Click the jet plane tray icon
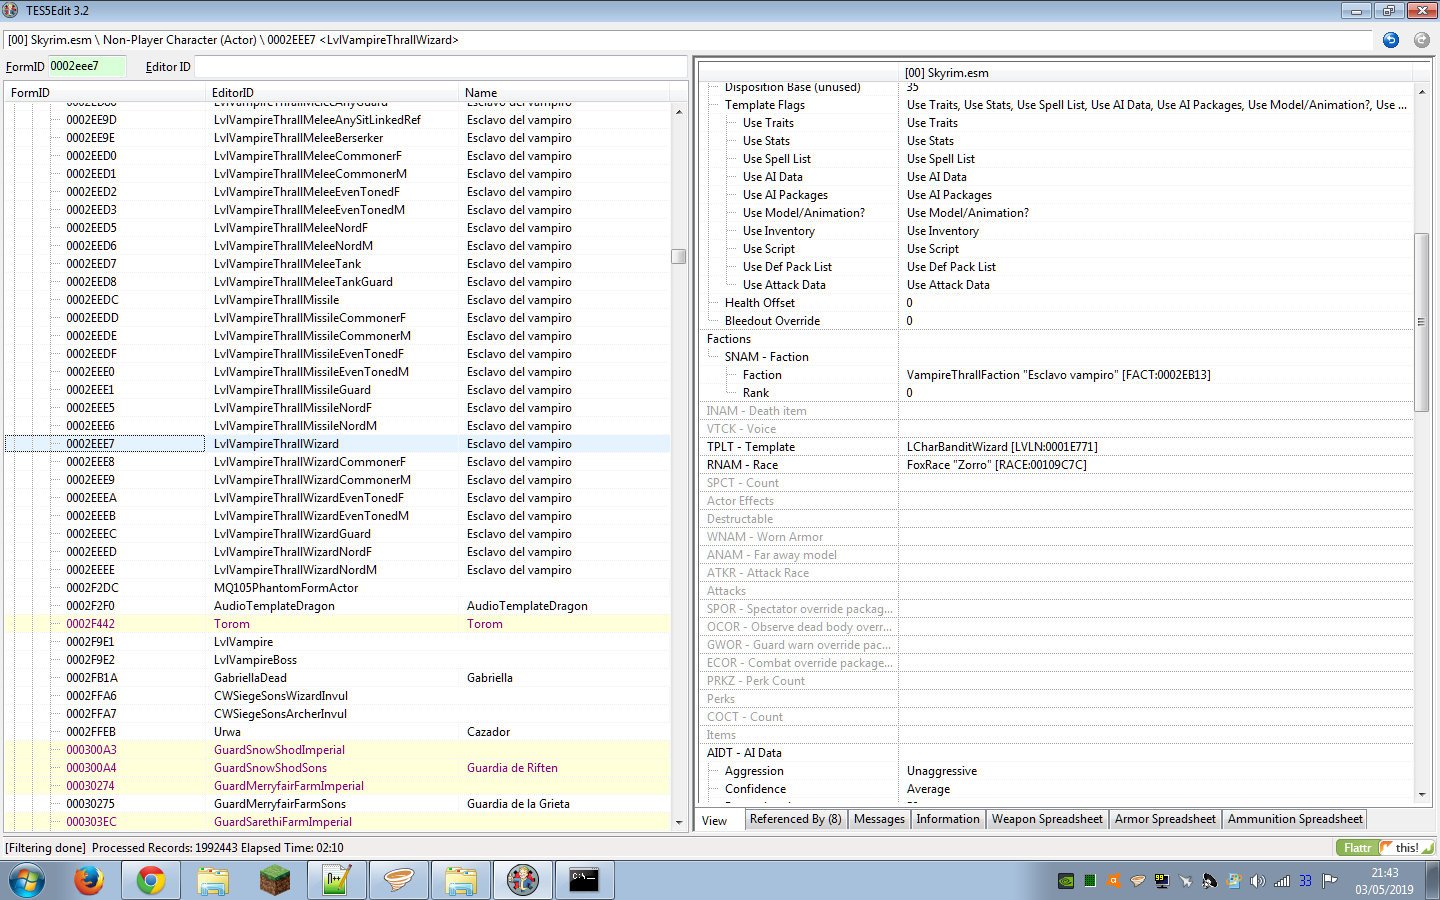Viewport: 1440px width, 900px height. coord(1186,881)
